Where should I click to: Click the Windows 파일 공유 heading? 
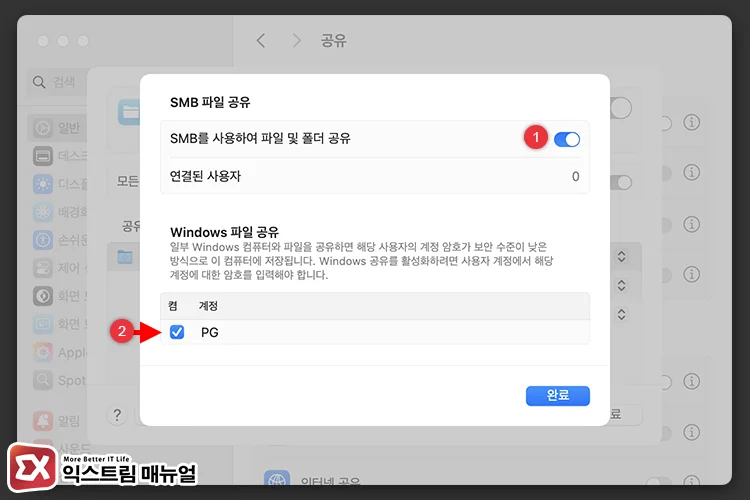pos(224,232)
